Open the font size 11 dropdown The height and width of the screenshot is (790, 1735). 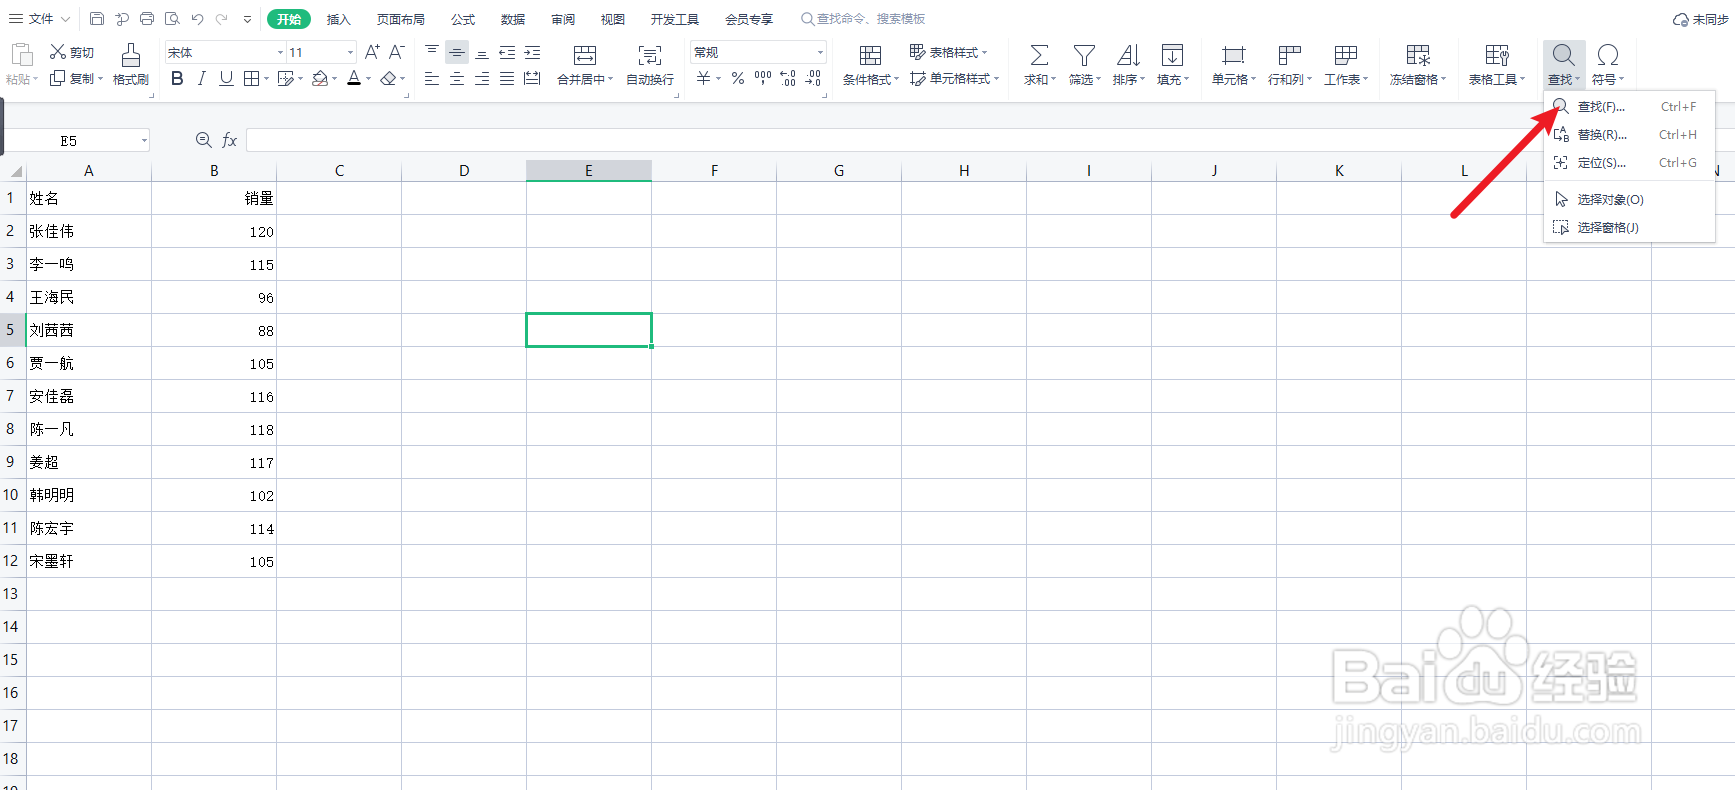pyautogui.click(x=350, y=52)
